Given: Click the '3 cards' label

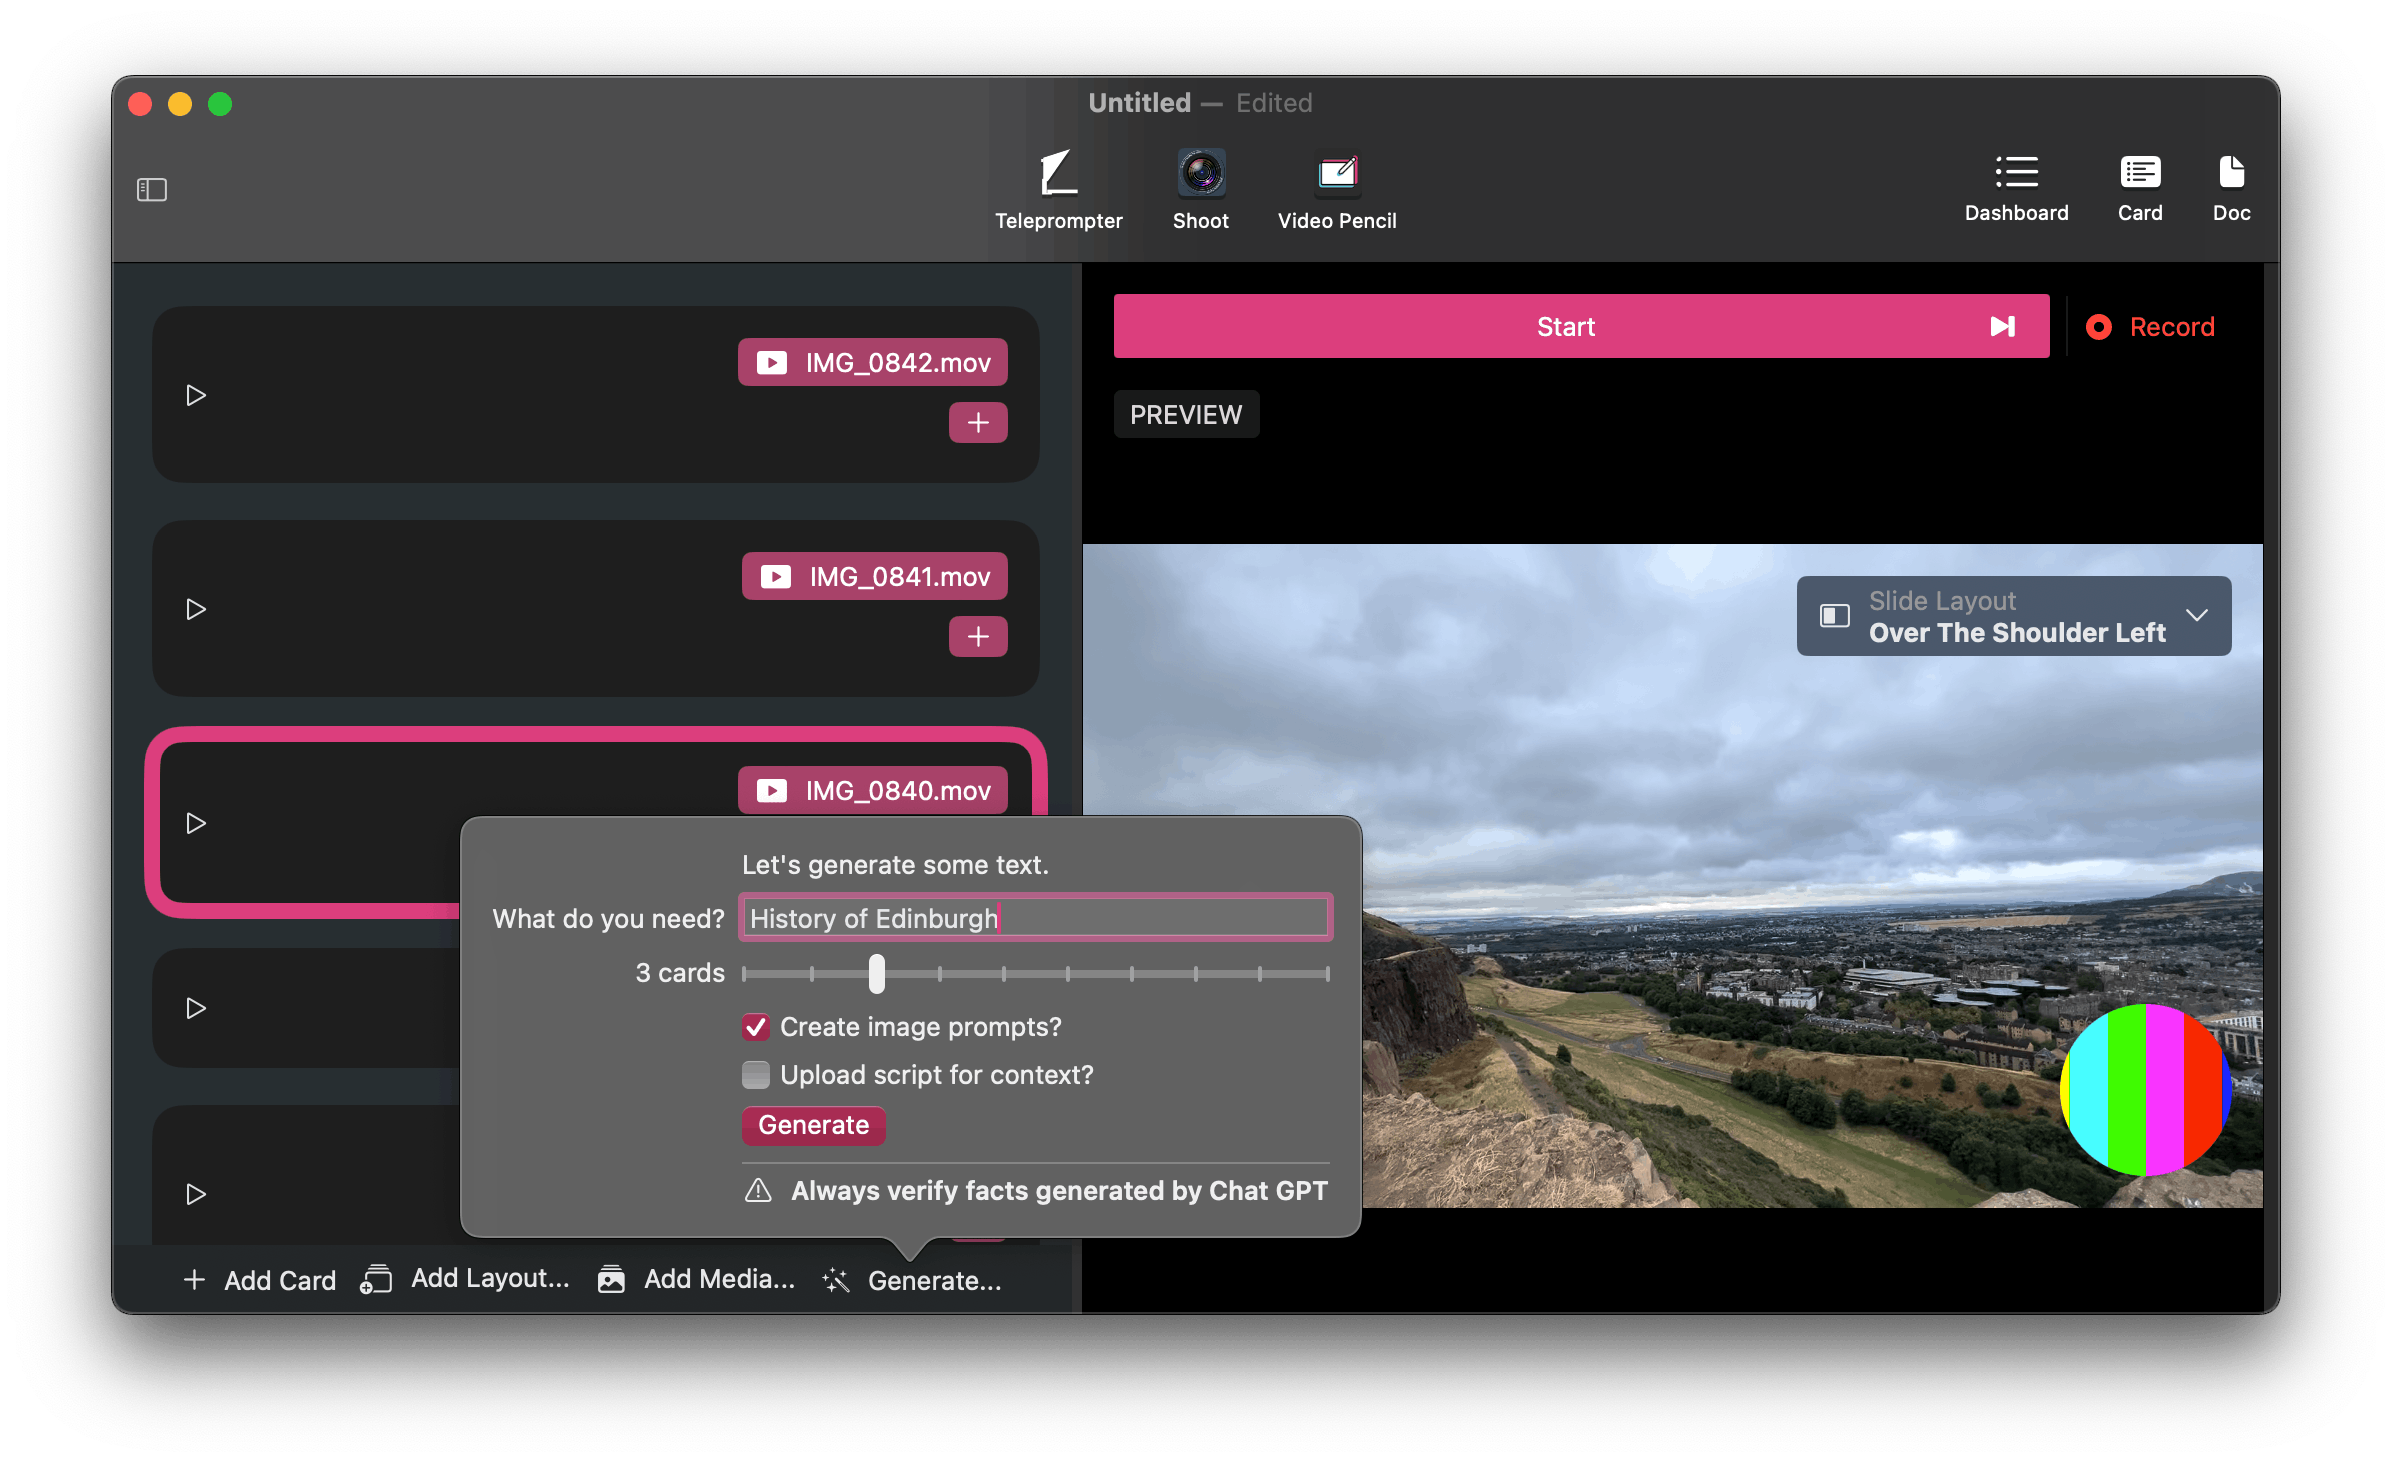Looking at the screenshot, I should [x=680, y=972].
